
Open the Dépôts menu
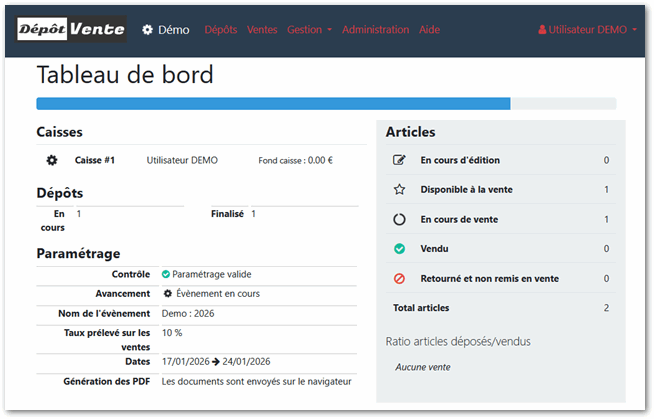tap(221, 30)
